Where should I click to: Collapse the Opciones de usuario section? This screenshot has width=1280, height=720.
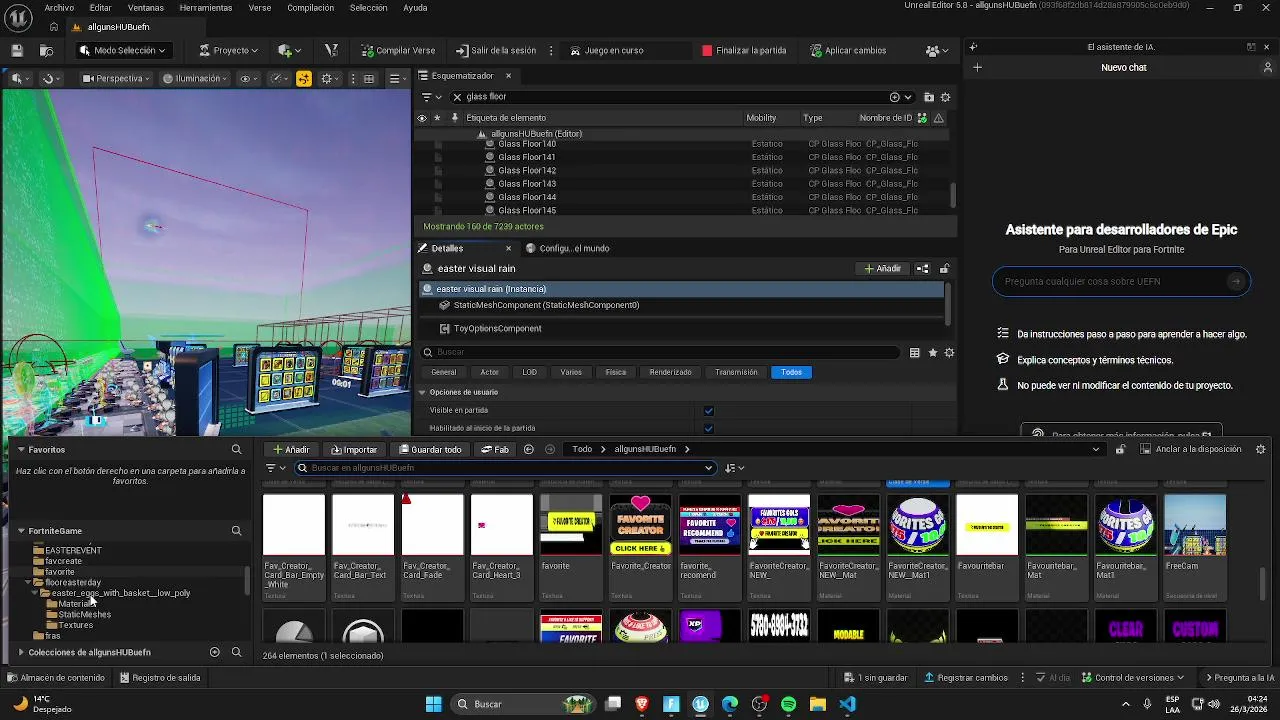tap(422, 392)
